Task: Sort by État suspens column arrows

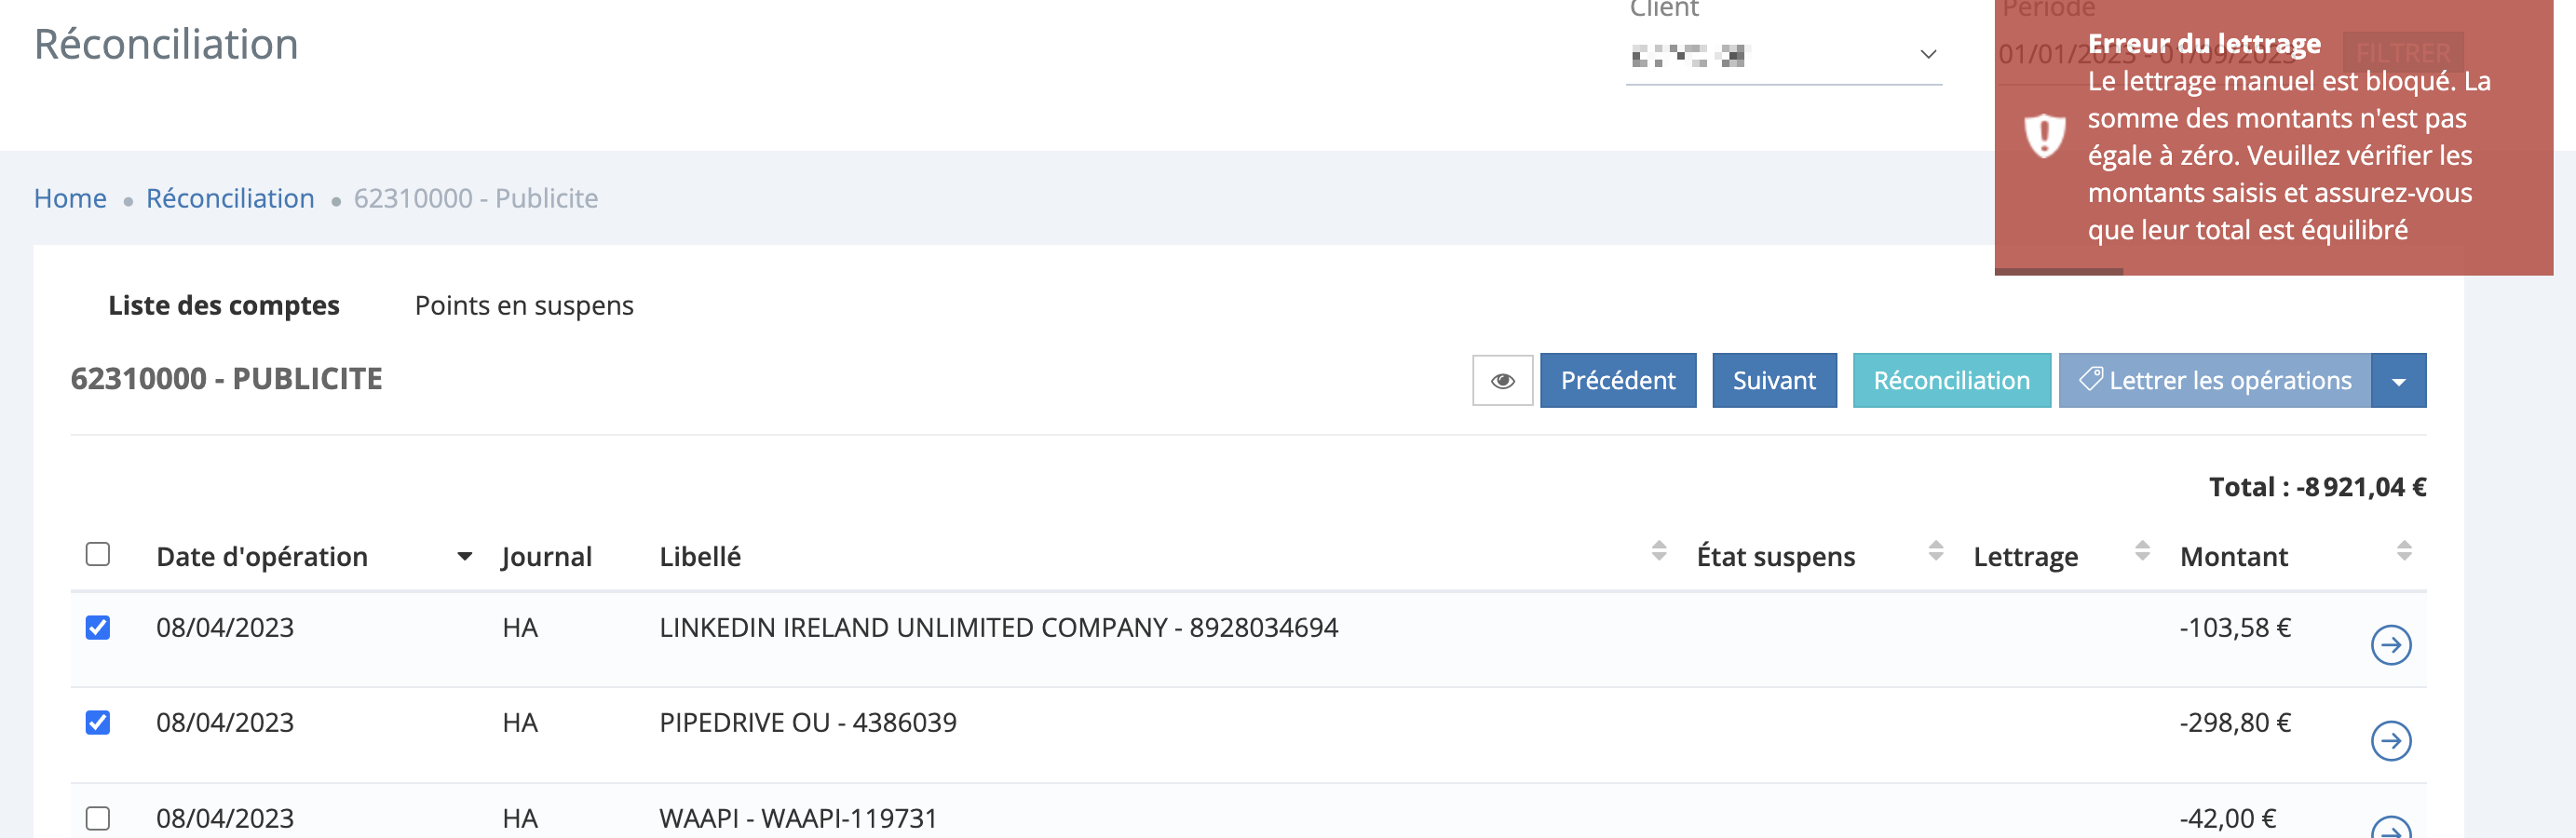Action: 1936,551
